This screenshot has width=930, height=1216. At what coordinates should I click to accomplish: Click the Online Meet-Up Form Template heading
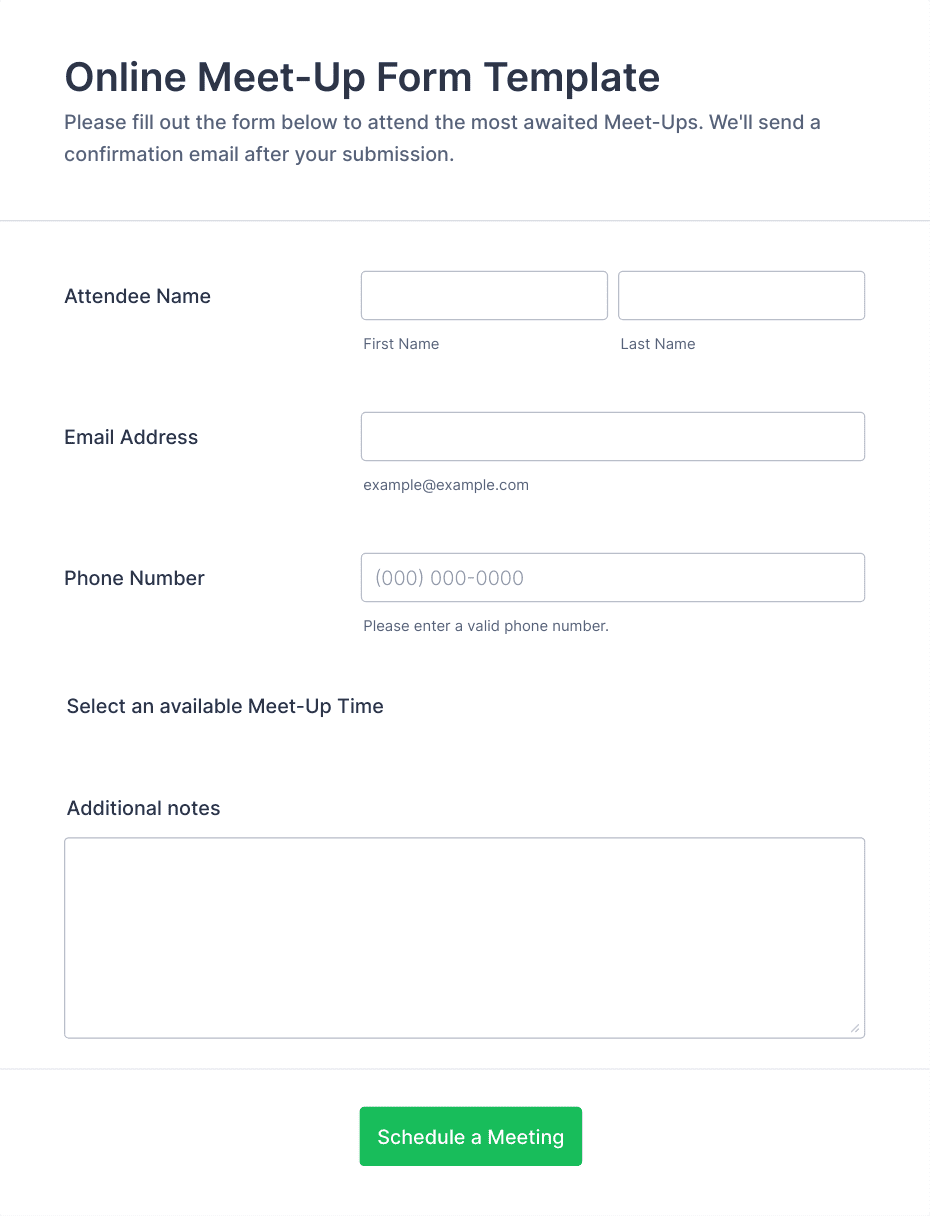[362, 77]
